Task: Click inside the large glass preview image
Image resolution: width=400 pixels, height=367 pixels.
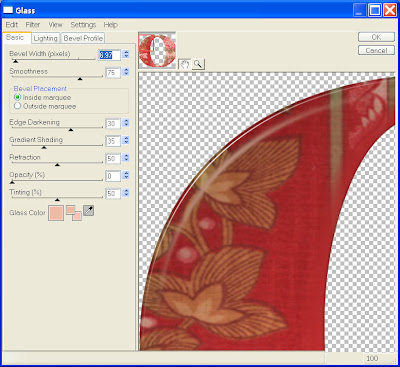Action: pos(267,211)
